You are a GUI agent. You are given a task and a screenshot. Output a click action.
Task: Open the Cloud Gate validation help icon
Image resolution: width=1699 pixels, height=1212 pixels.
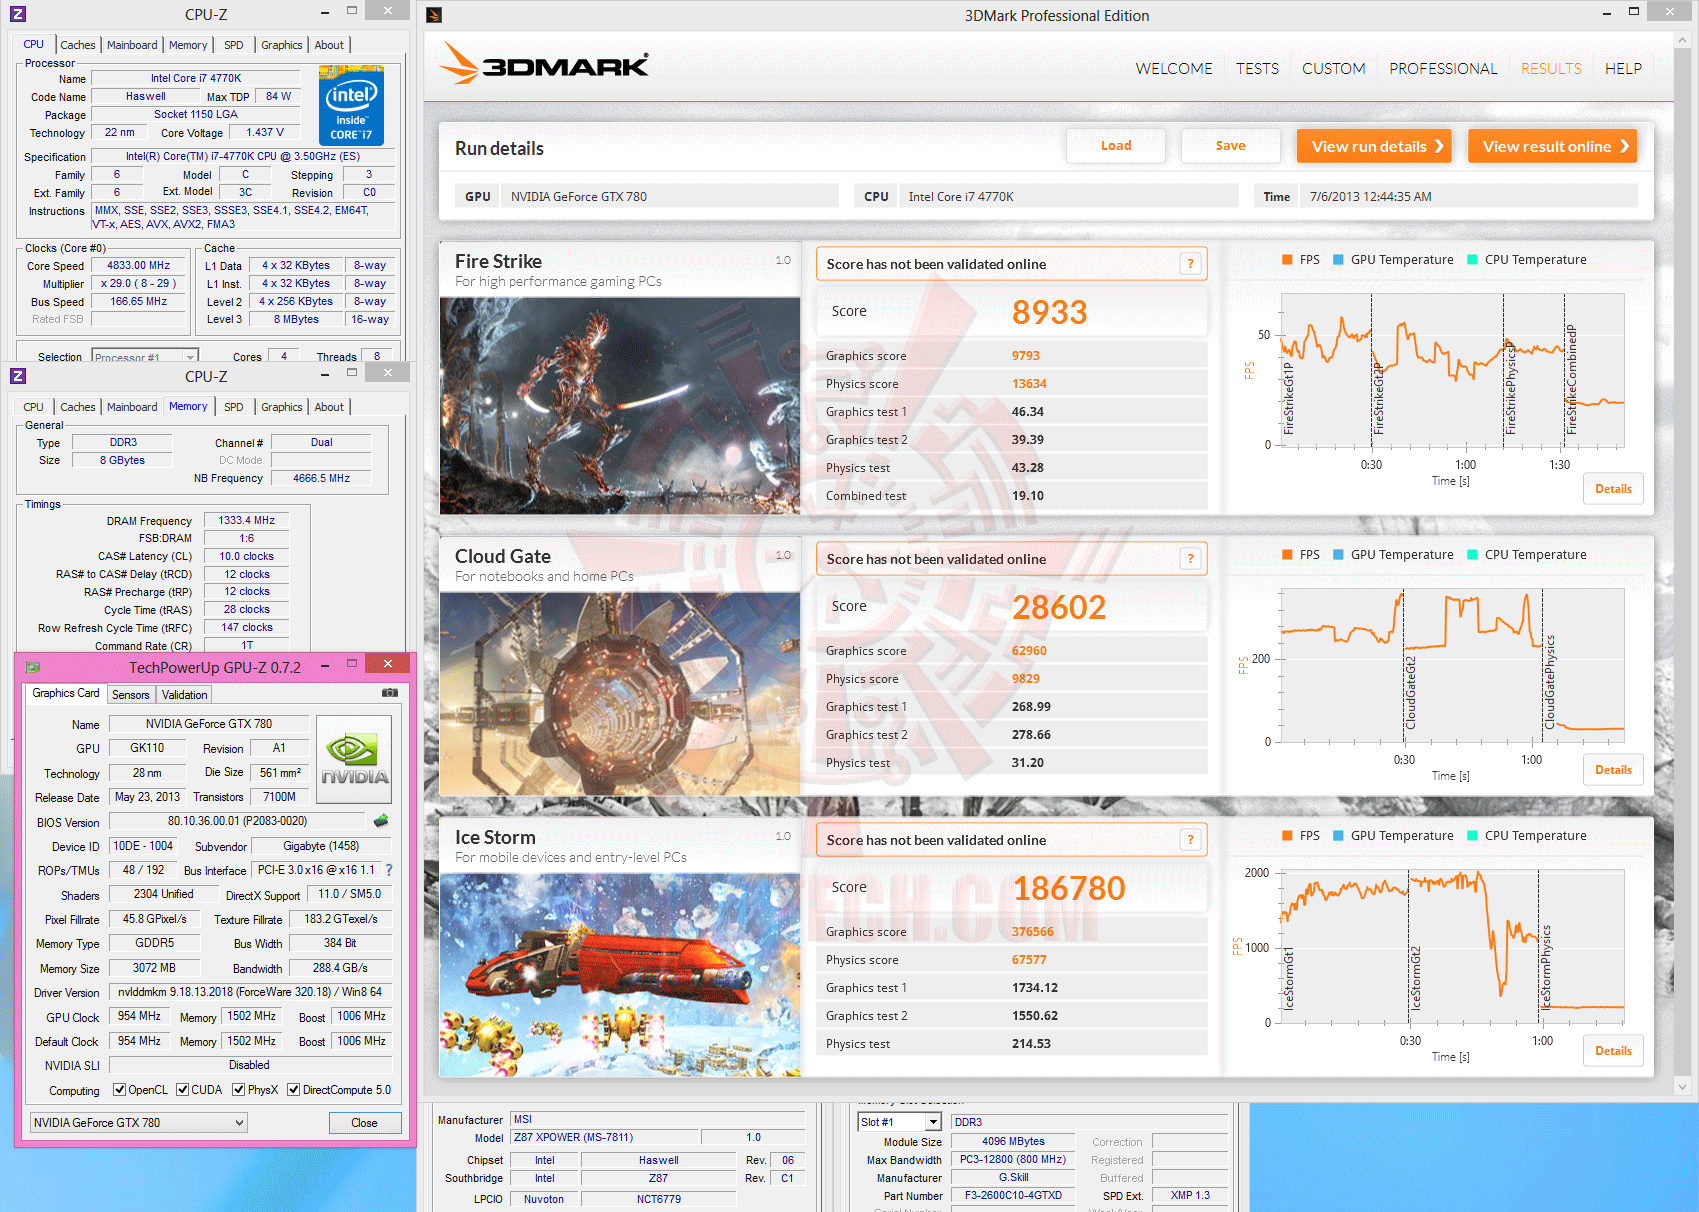1190,559
